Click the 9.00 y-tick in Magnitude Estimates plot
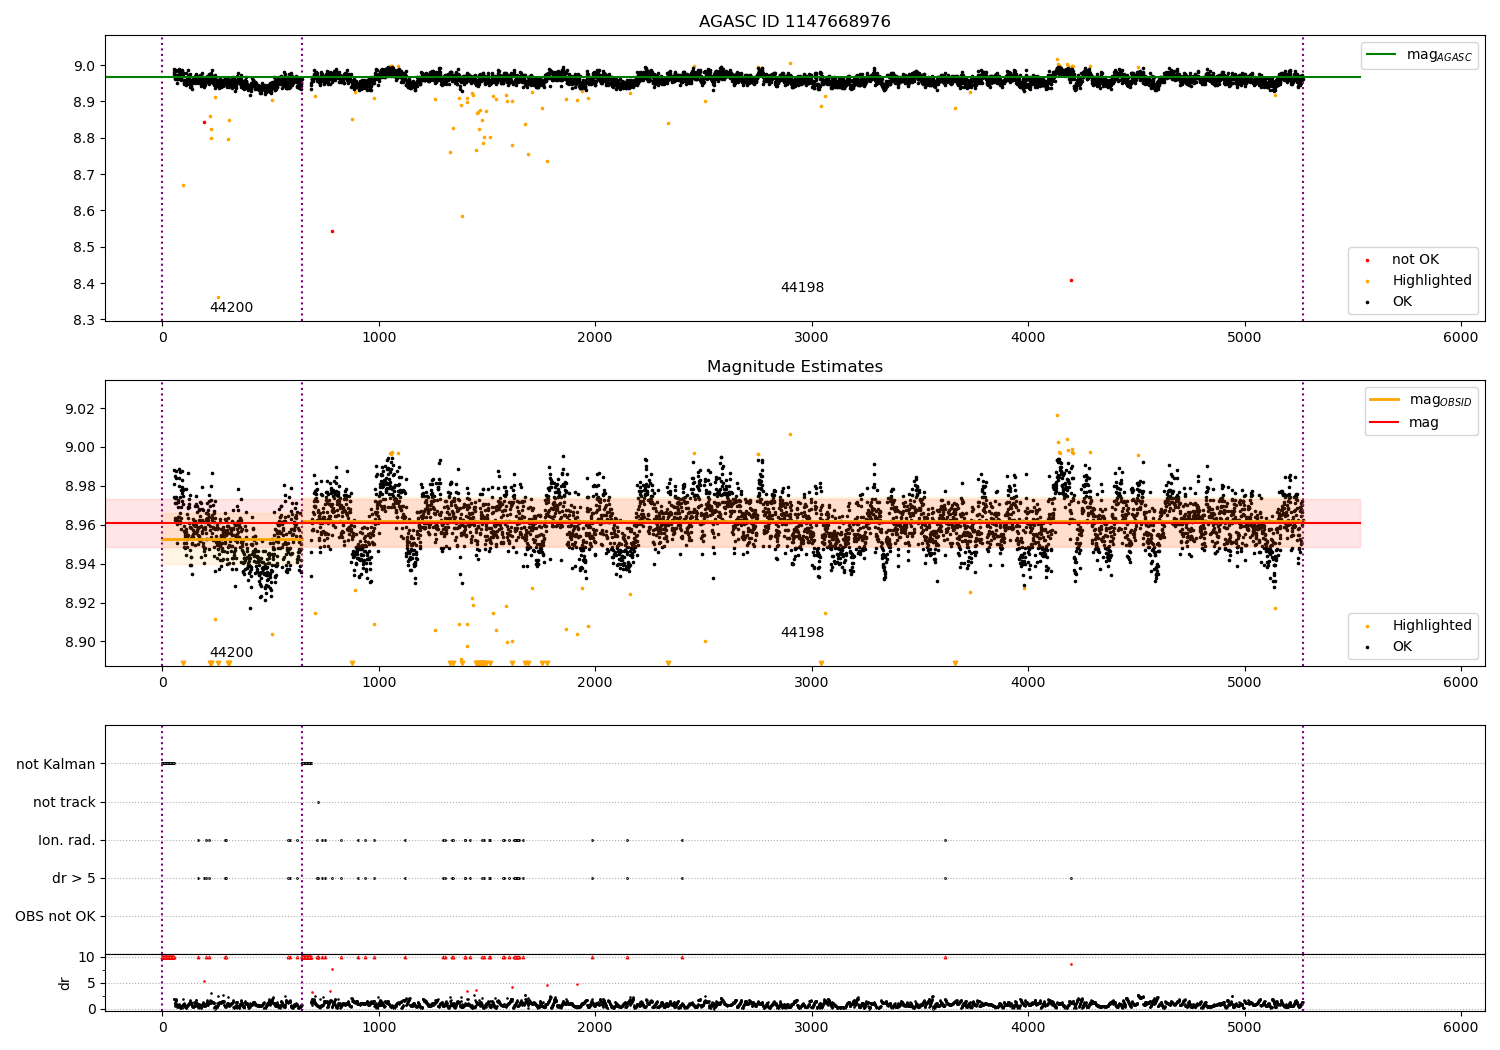1500x1050 pixels. coord(81,448)
